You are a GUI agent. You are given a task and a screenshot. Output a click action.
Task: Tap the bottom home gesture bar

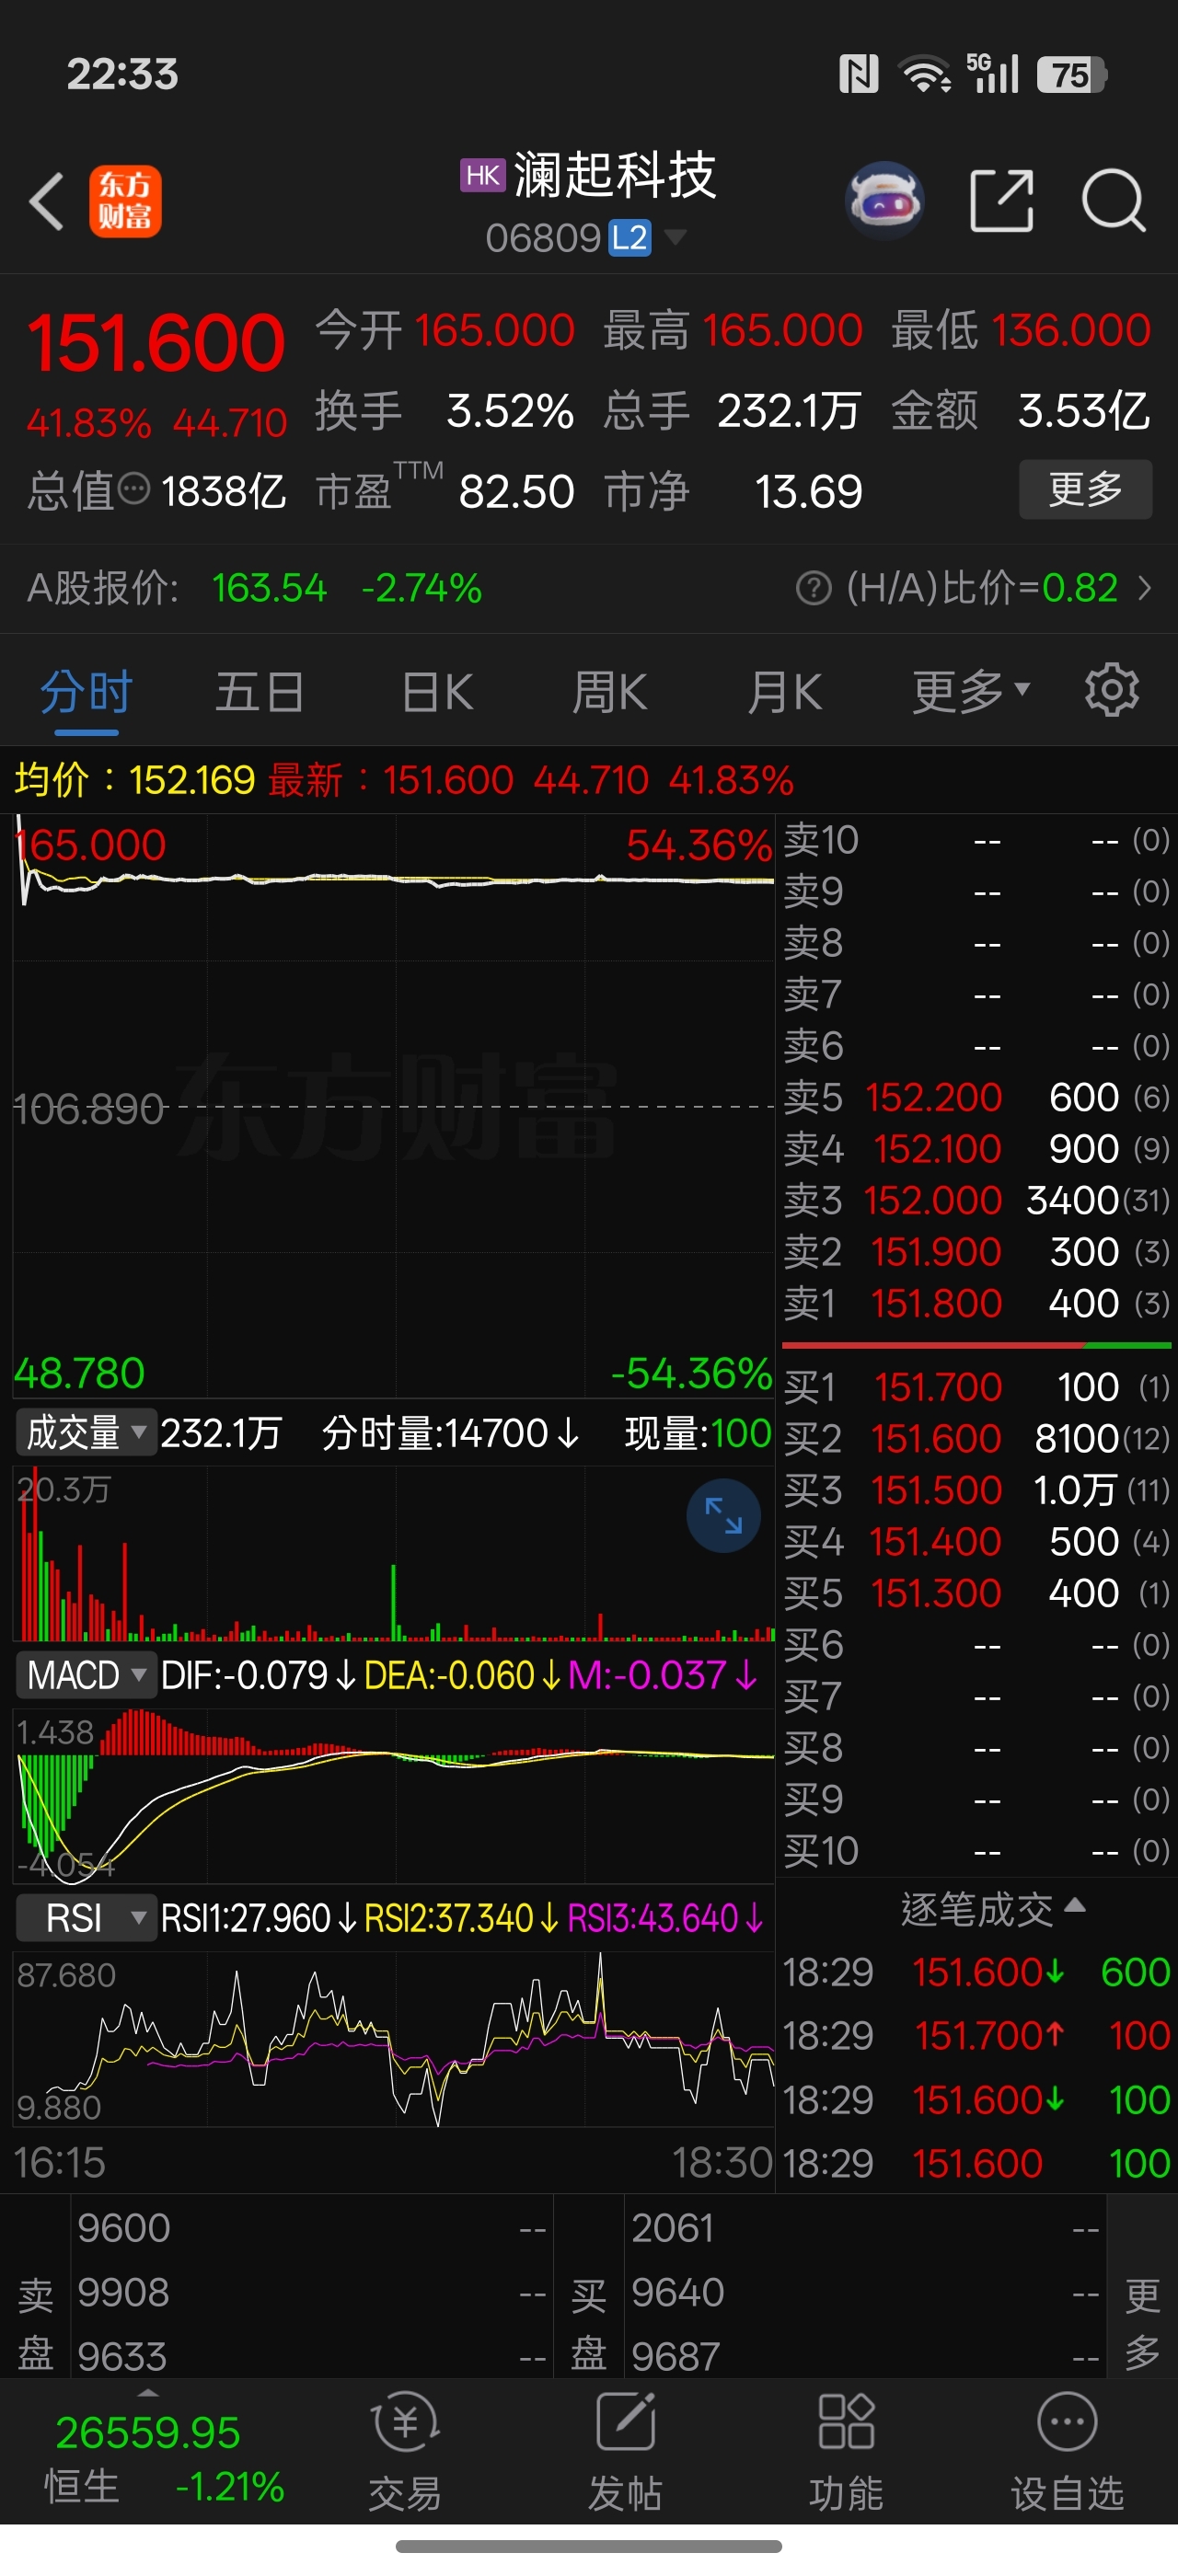point(589,2546)
